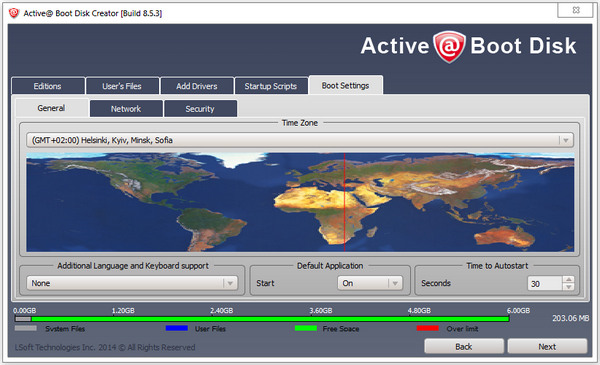The image size is (600, 365).
Task: Click the gray System Files legend swatch
Action: pyautogui.click(x=26, y=328)
